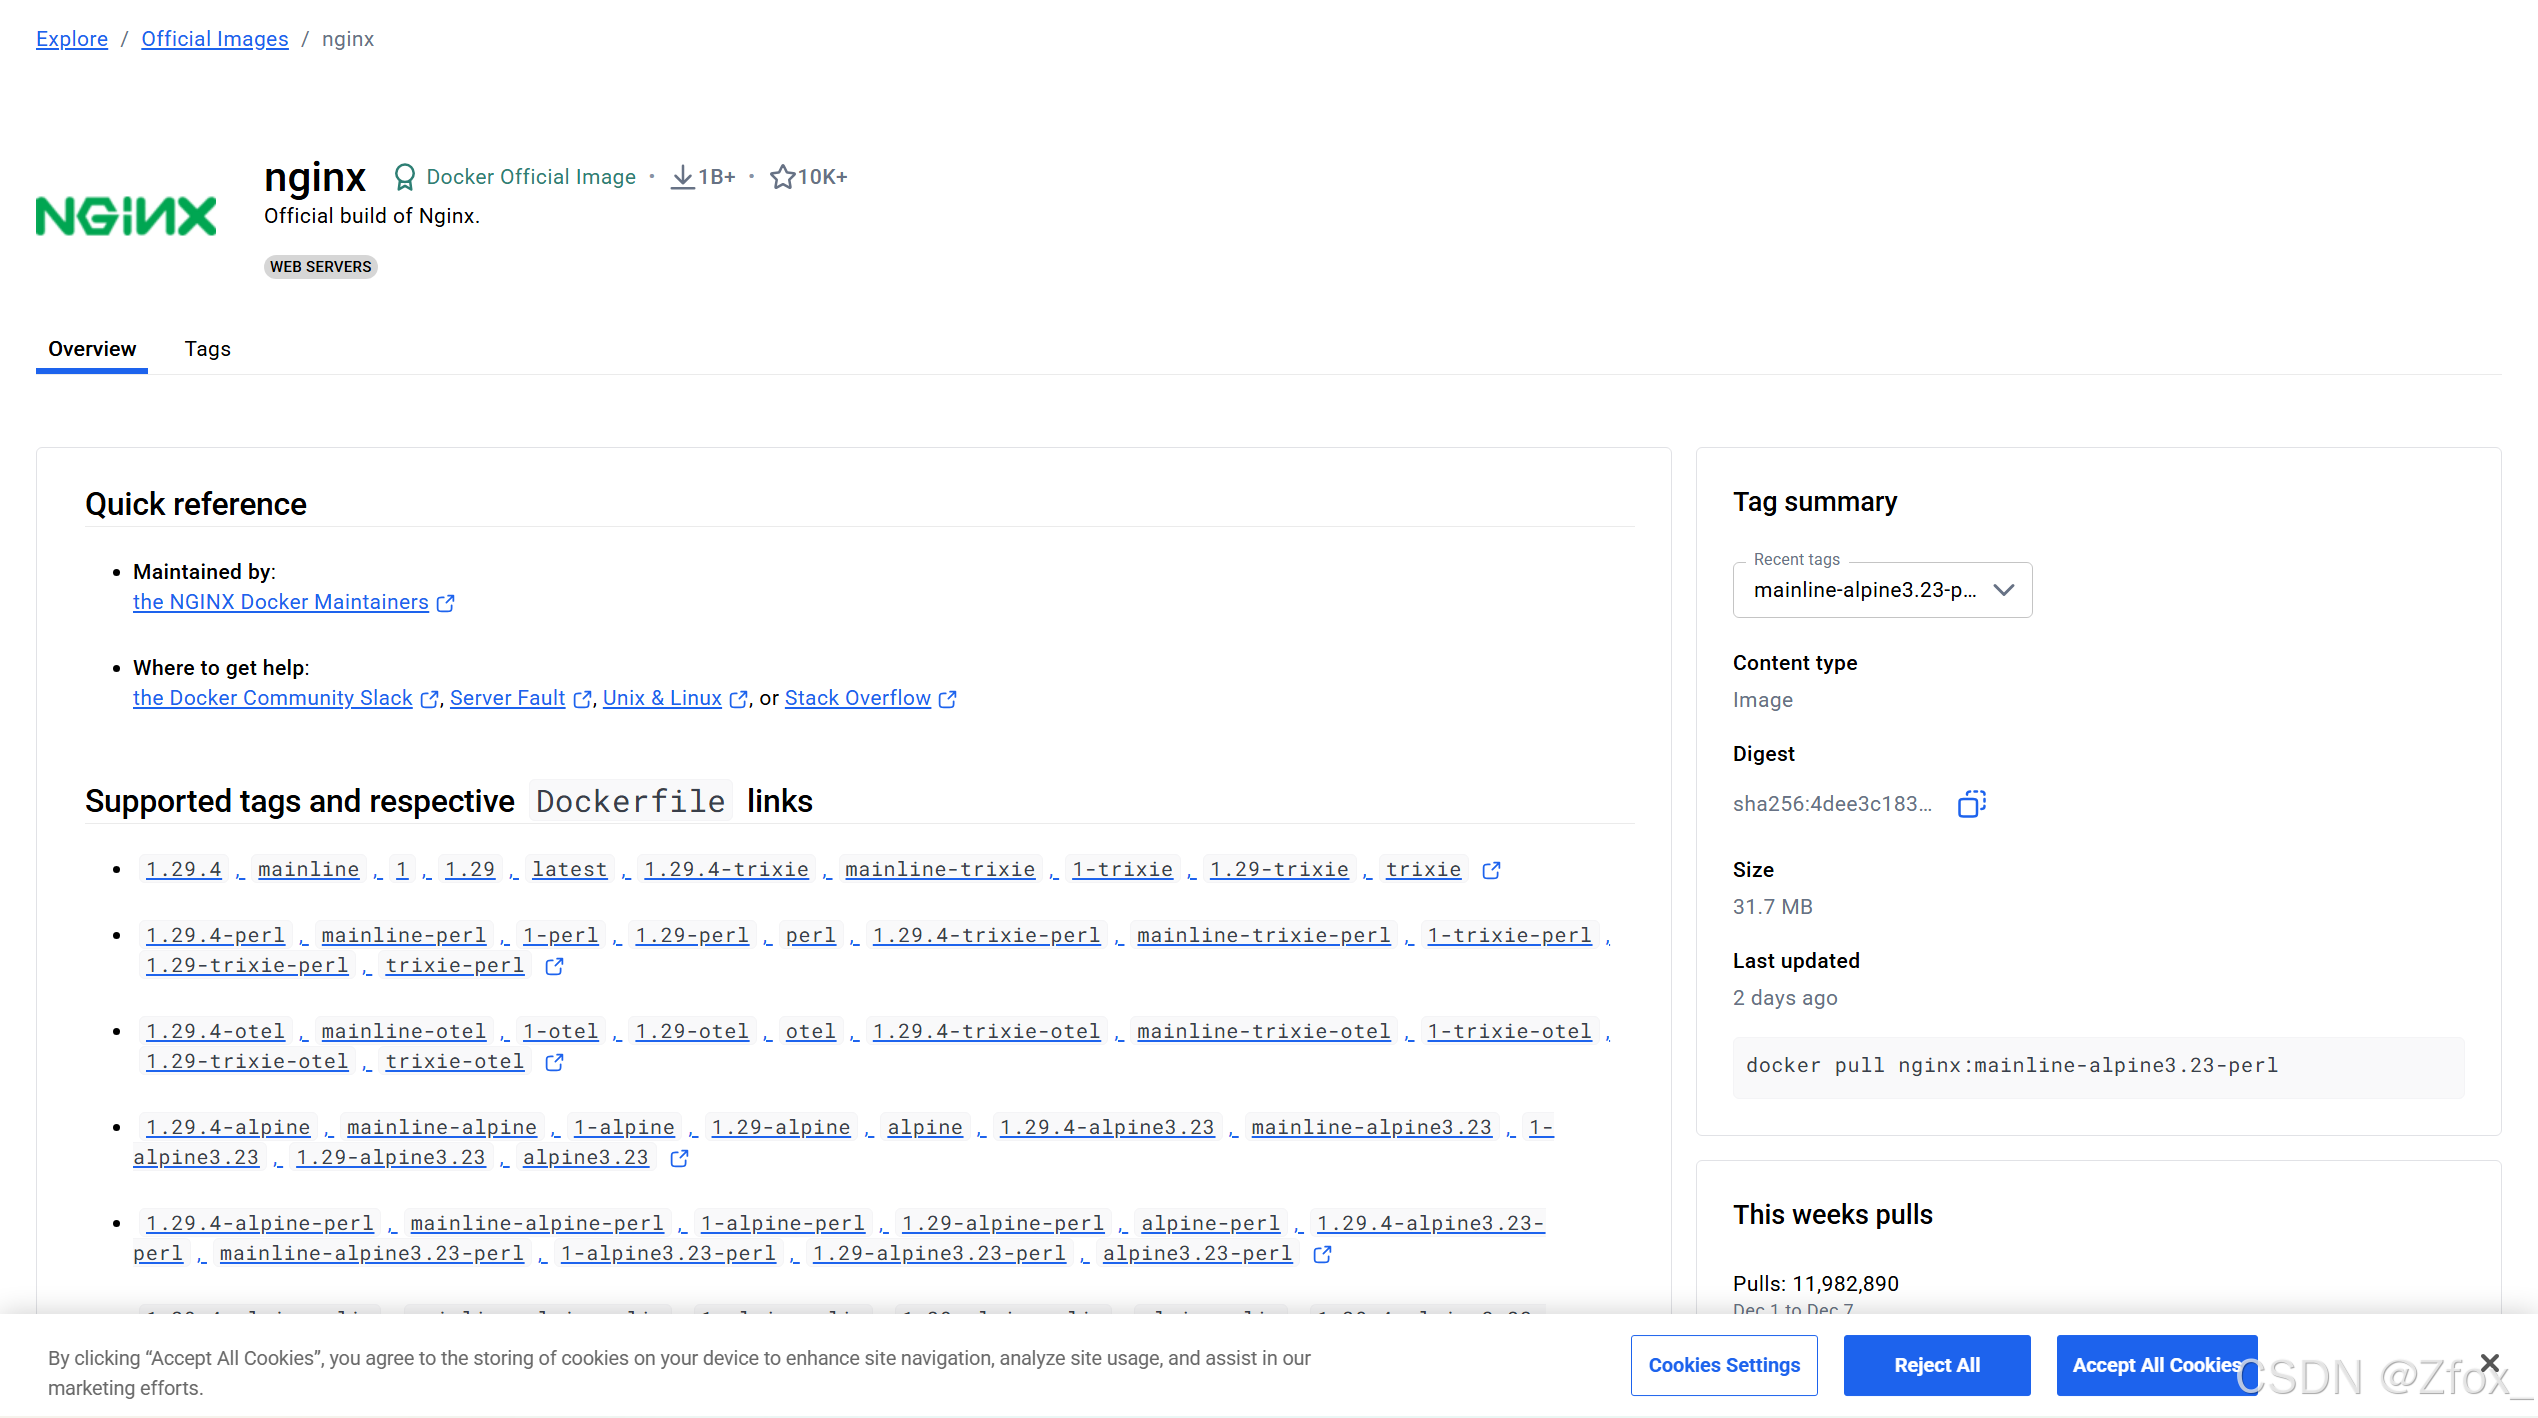Click external link icon after Docker Community Slack
This screenshot has width=2538, height=1418.
pos(430,699)
